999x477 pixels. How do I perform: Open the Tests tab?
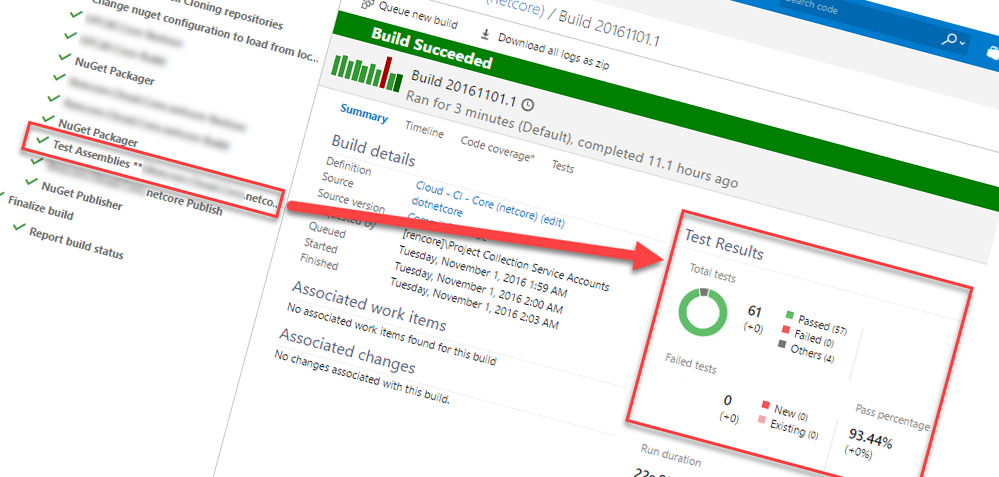563,167
